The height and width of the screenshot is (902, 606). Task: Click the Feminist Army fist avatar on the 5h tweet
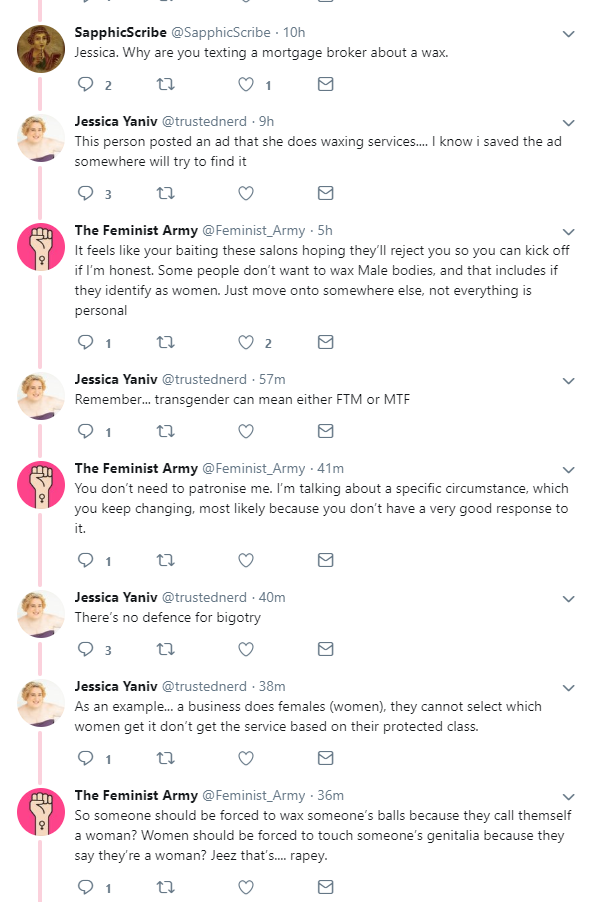(41, 247)
